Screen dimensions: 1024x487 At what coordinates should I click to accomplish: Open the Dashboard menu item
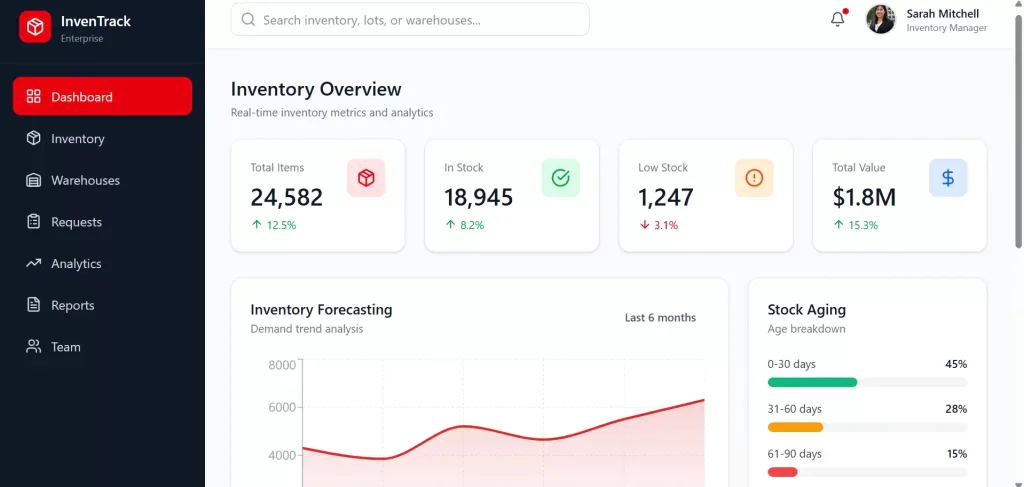[x=103, y=97]
